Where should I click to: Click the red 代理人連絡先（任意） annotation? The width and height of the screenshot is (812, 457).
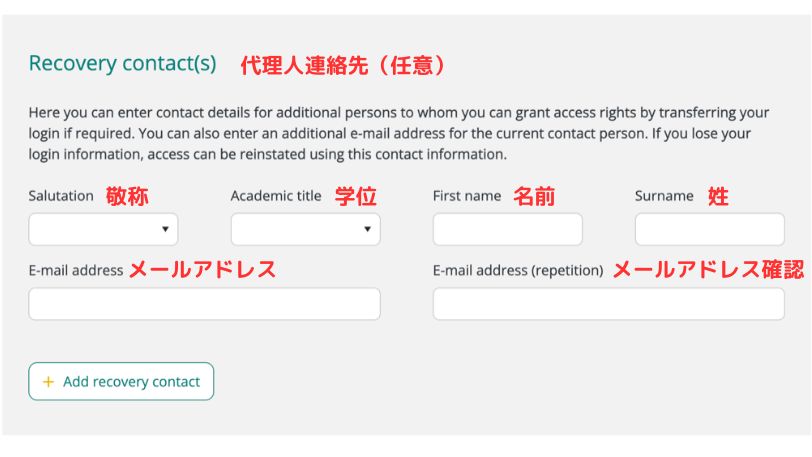point(343,66)
